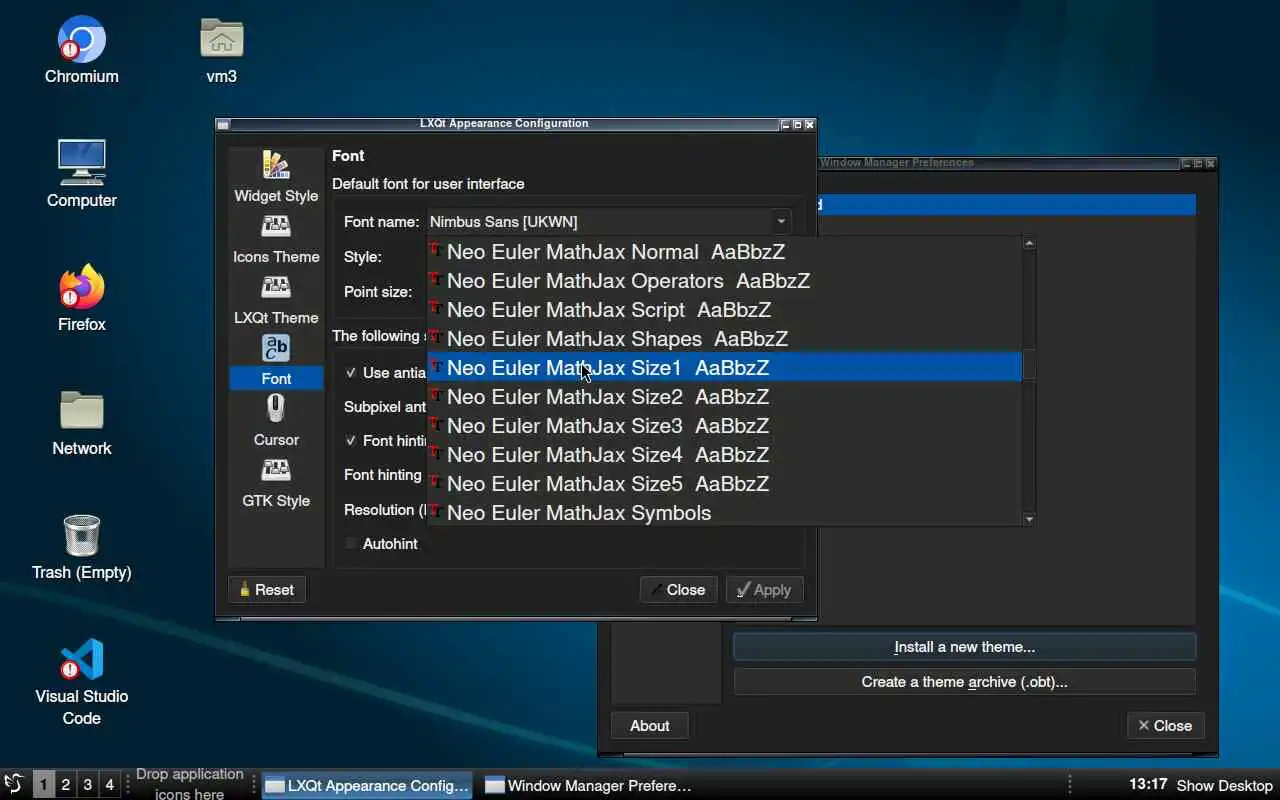
Task: Enable the Autohint checkbox
Action: [x=351, y=543]
